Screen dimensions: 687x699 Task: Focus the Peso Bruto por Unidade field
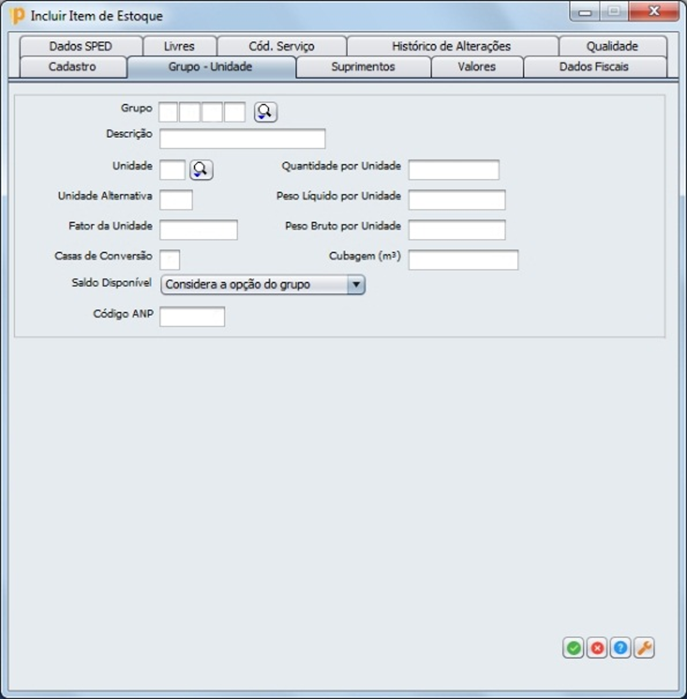pyautogui.click(x=456, y=230)
